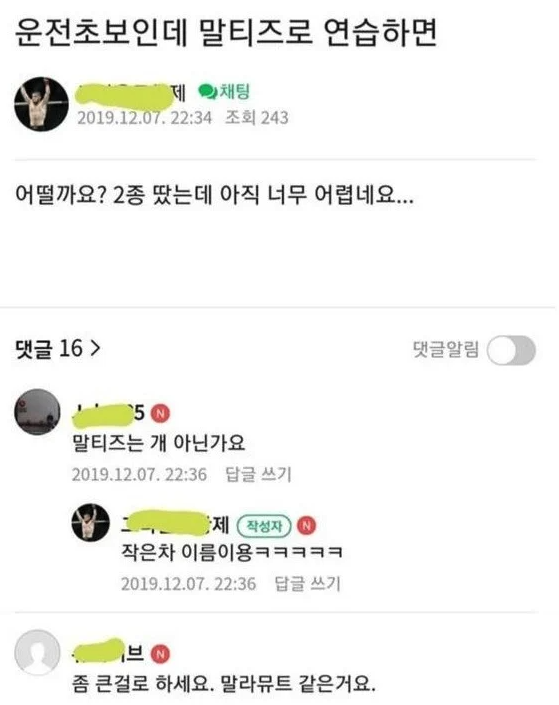Screen dimensions: 559x705
Task: Click 답글 쓰기 under 작은차 이름이용 reply
Action: (308, 584)
